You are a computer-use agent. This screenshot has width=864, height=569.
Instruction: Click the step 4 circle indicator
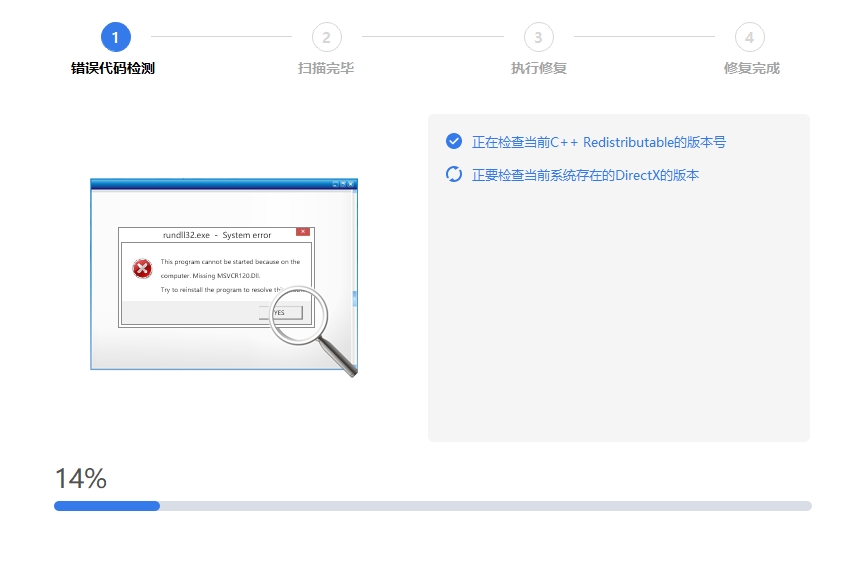[x=749, y=37]
